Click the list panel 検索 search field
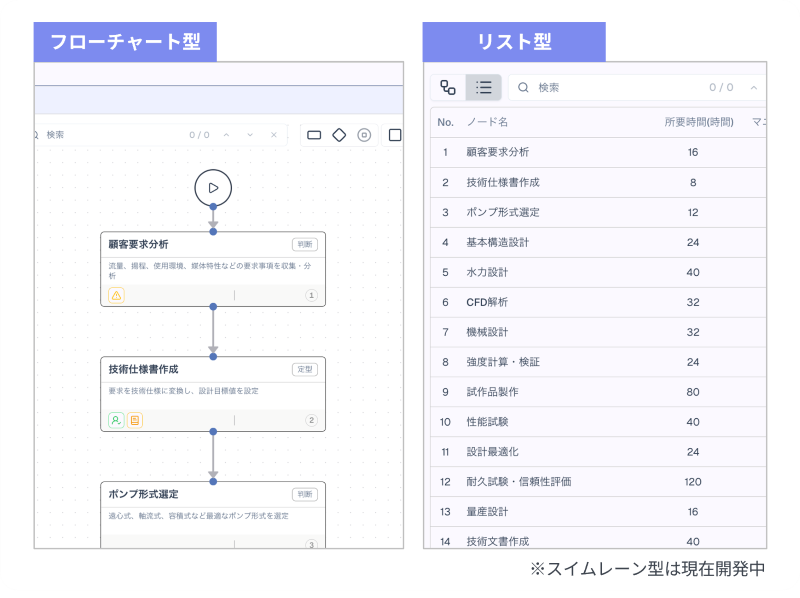 point(610,88)
